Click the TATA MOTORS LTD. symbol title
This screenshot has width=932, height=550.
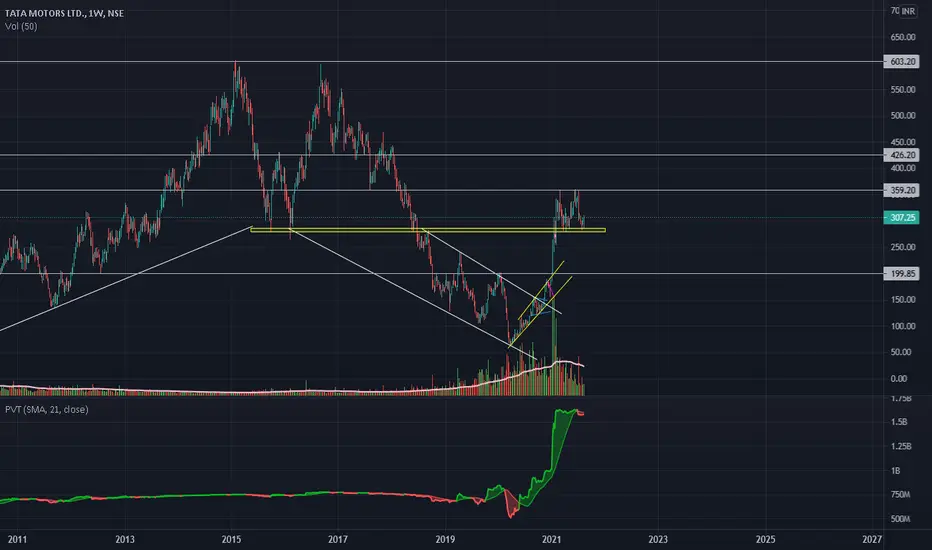click(x=64, y=13)
